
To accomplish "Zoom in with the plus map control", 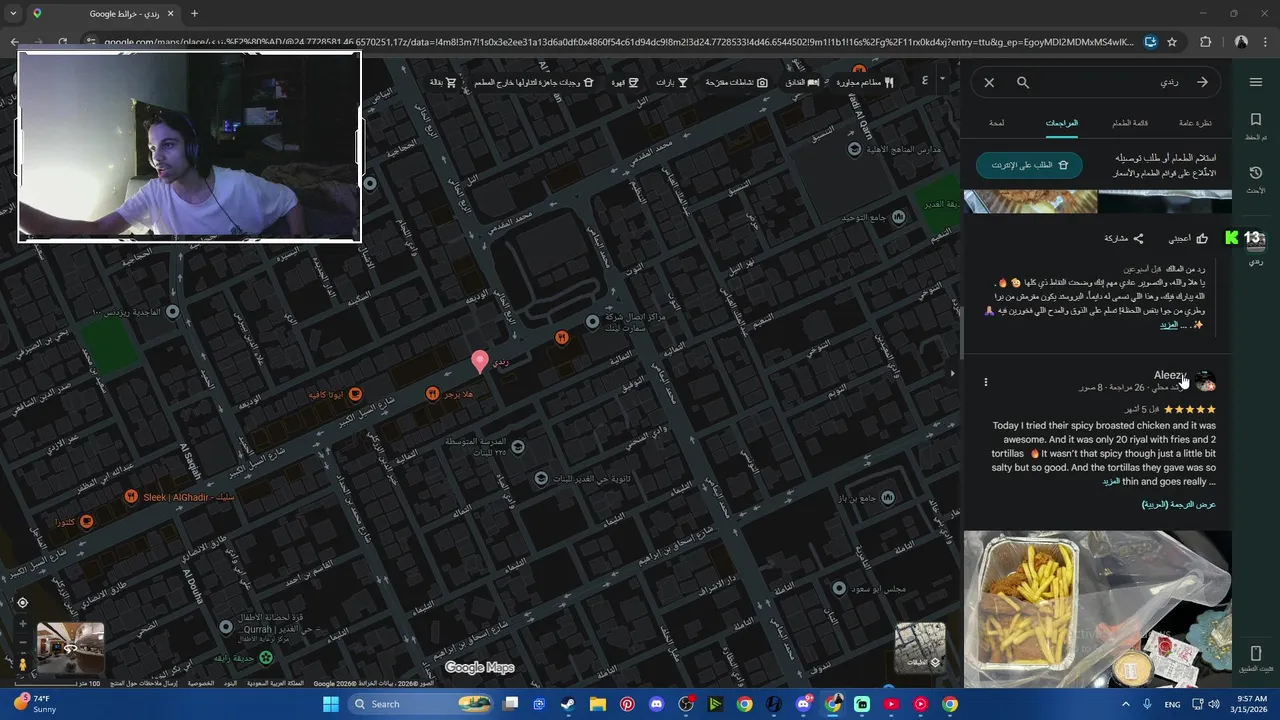I will 22,624.
